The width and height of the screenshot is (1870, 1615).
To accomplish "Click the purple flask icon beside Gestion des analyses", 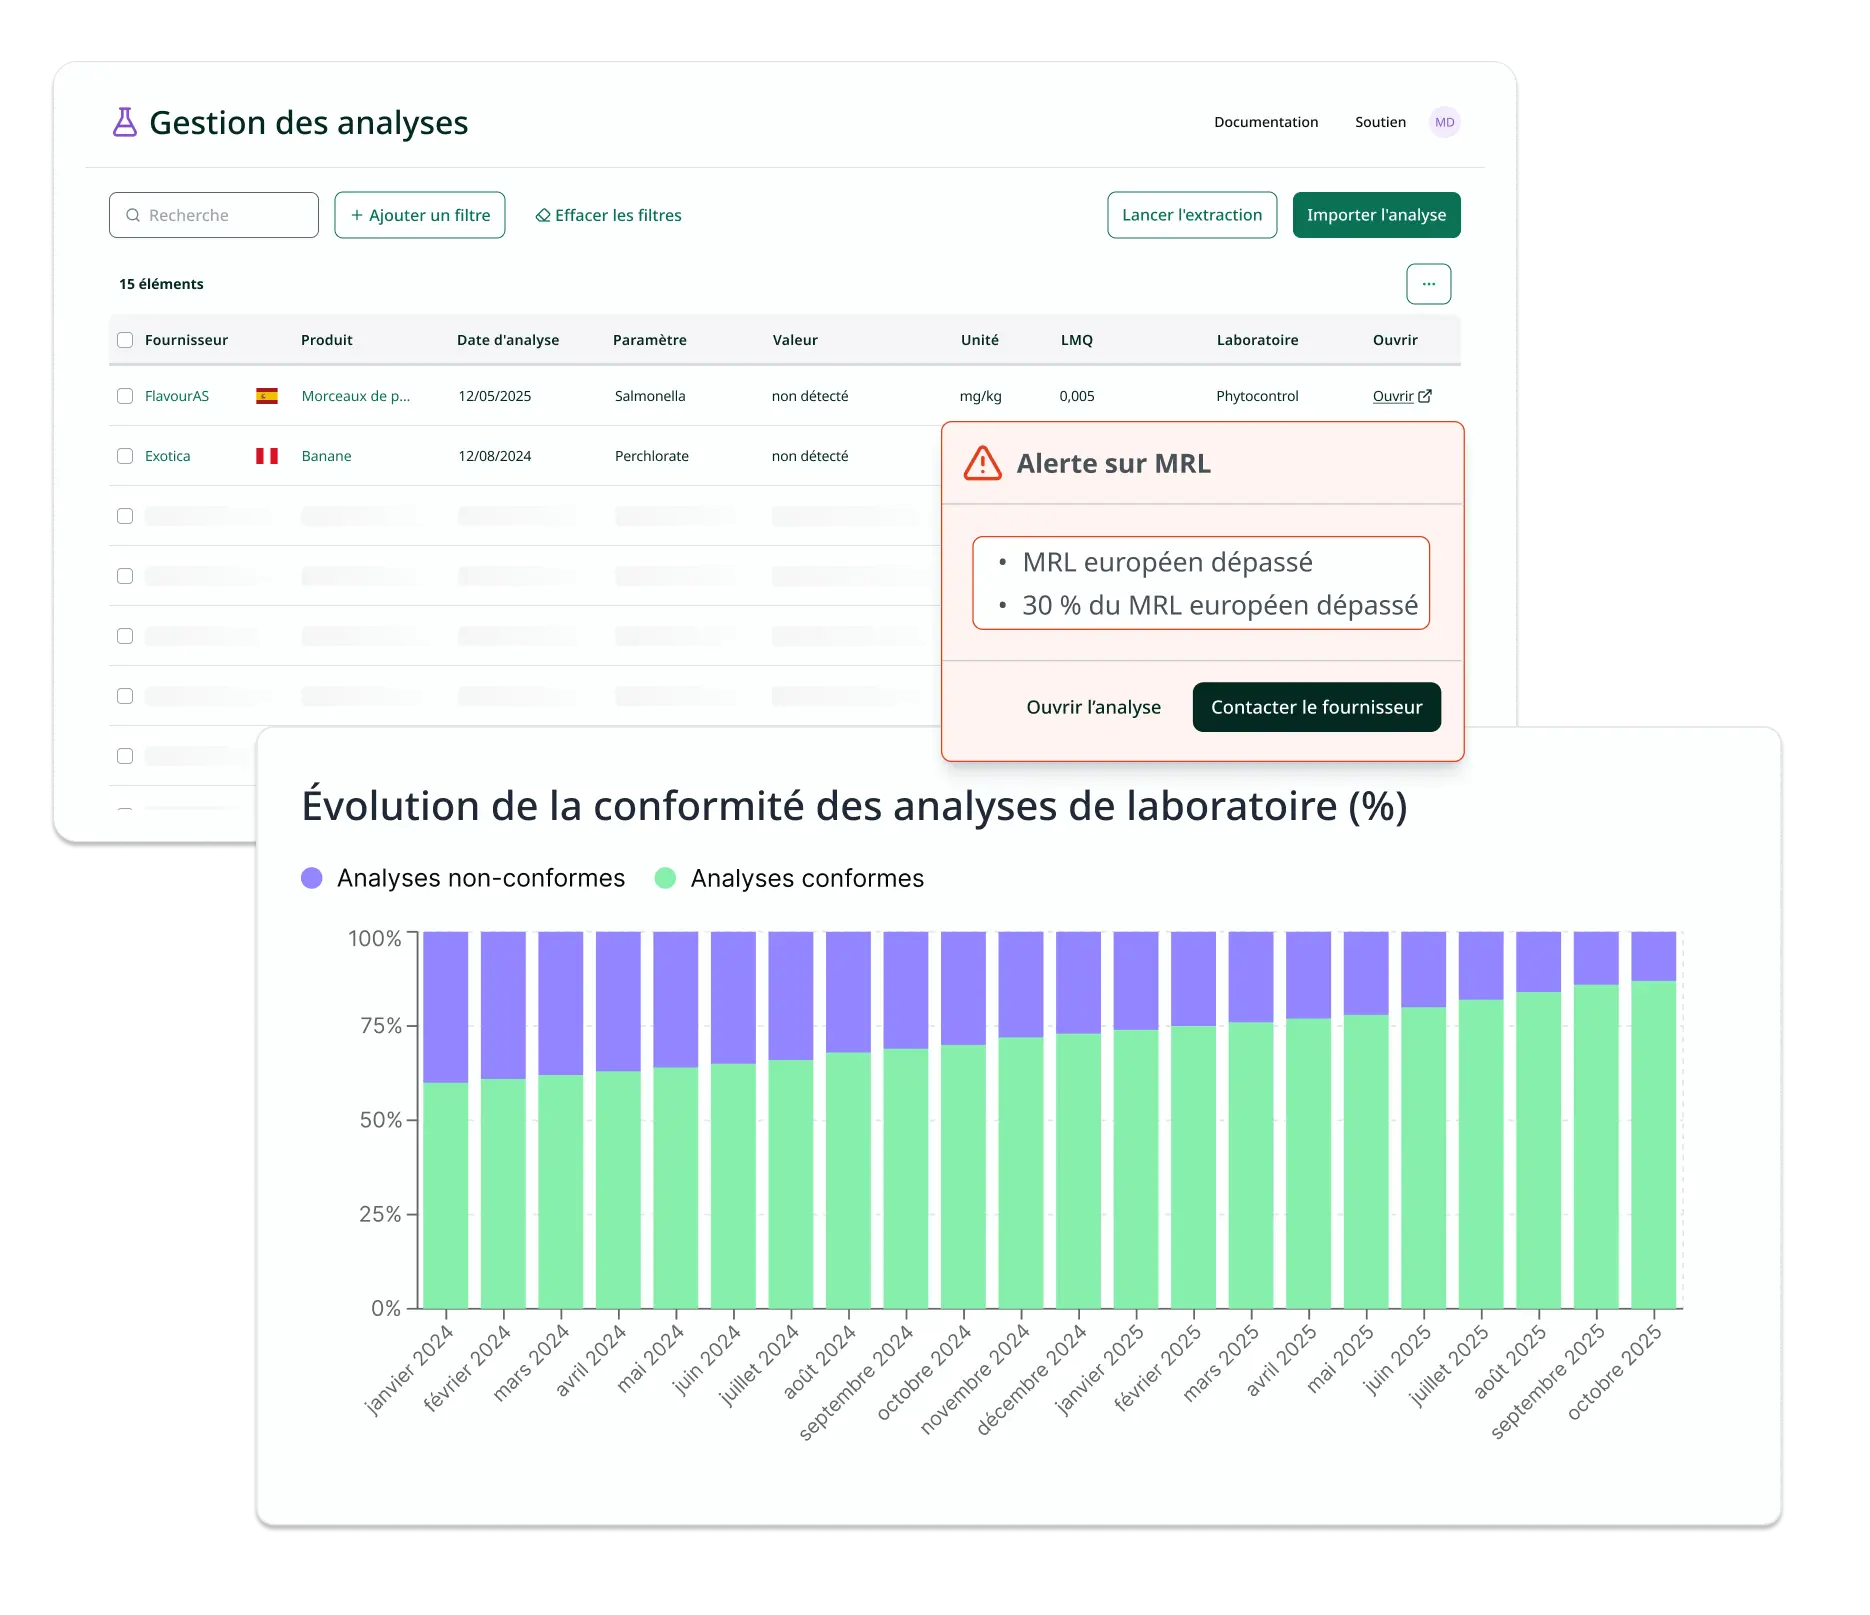I will [x=125, y=122].
